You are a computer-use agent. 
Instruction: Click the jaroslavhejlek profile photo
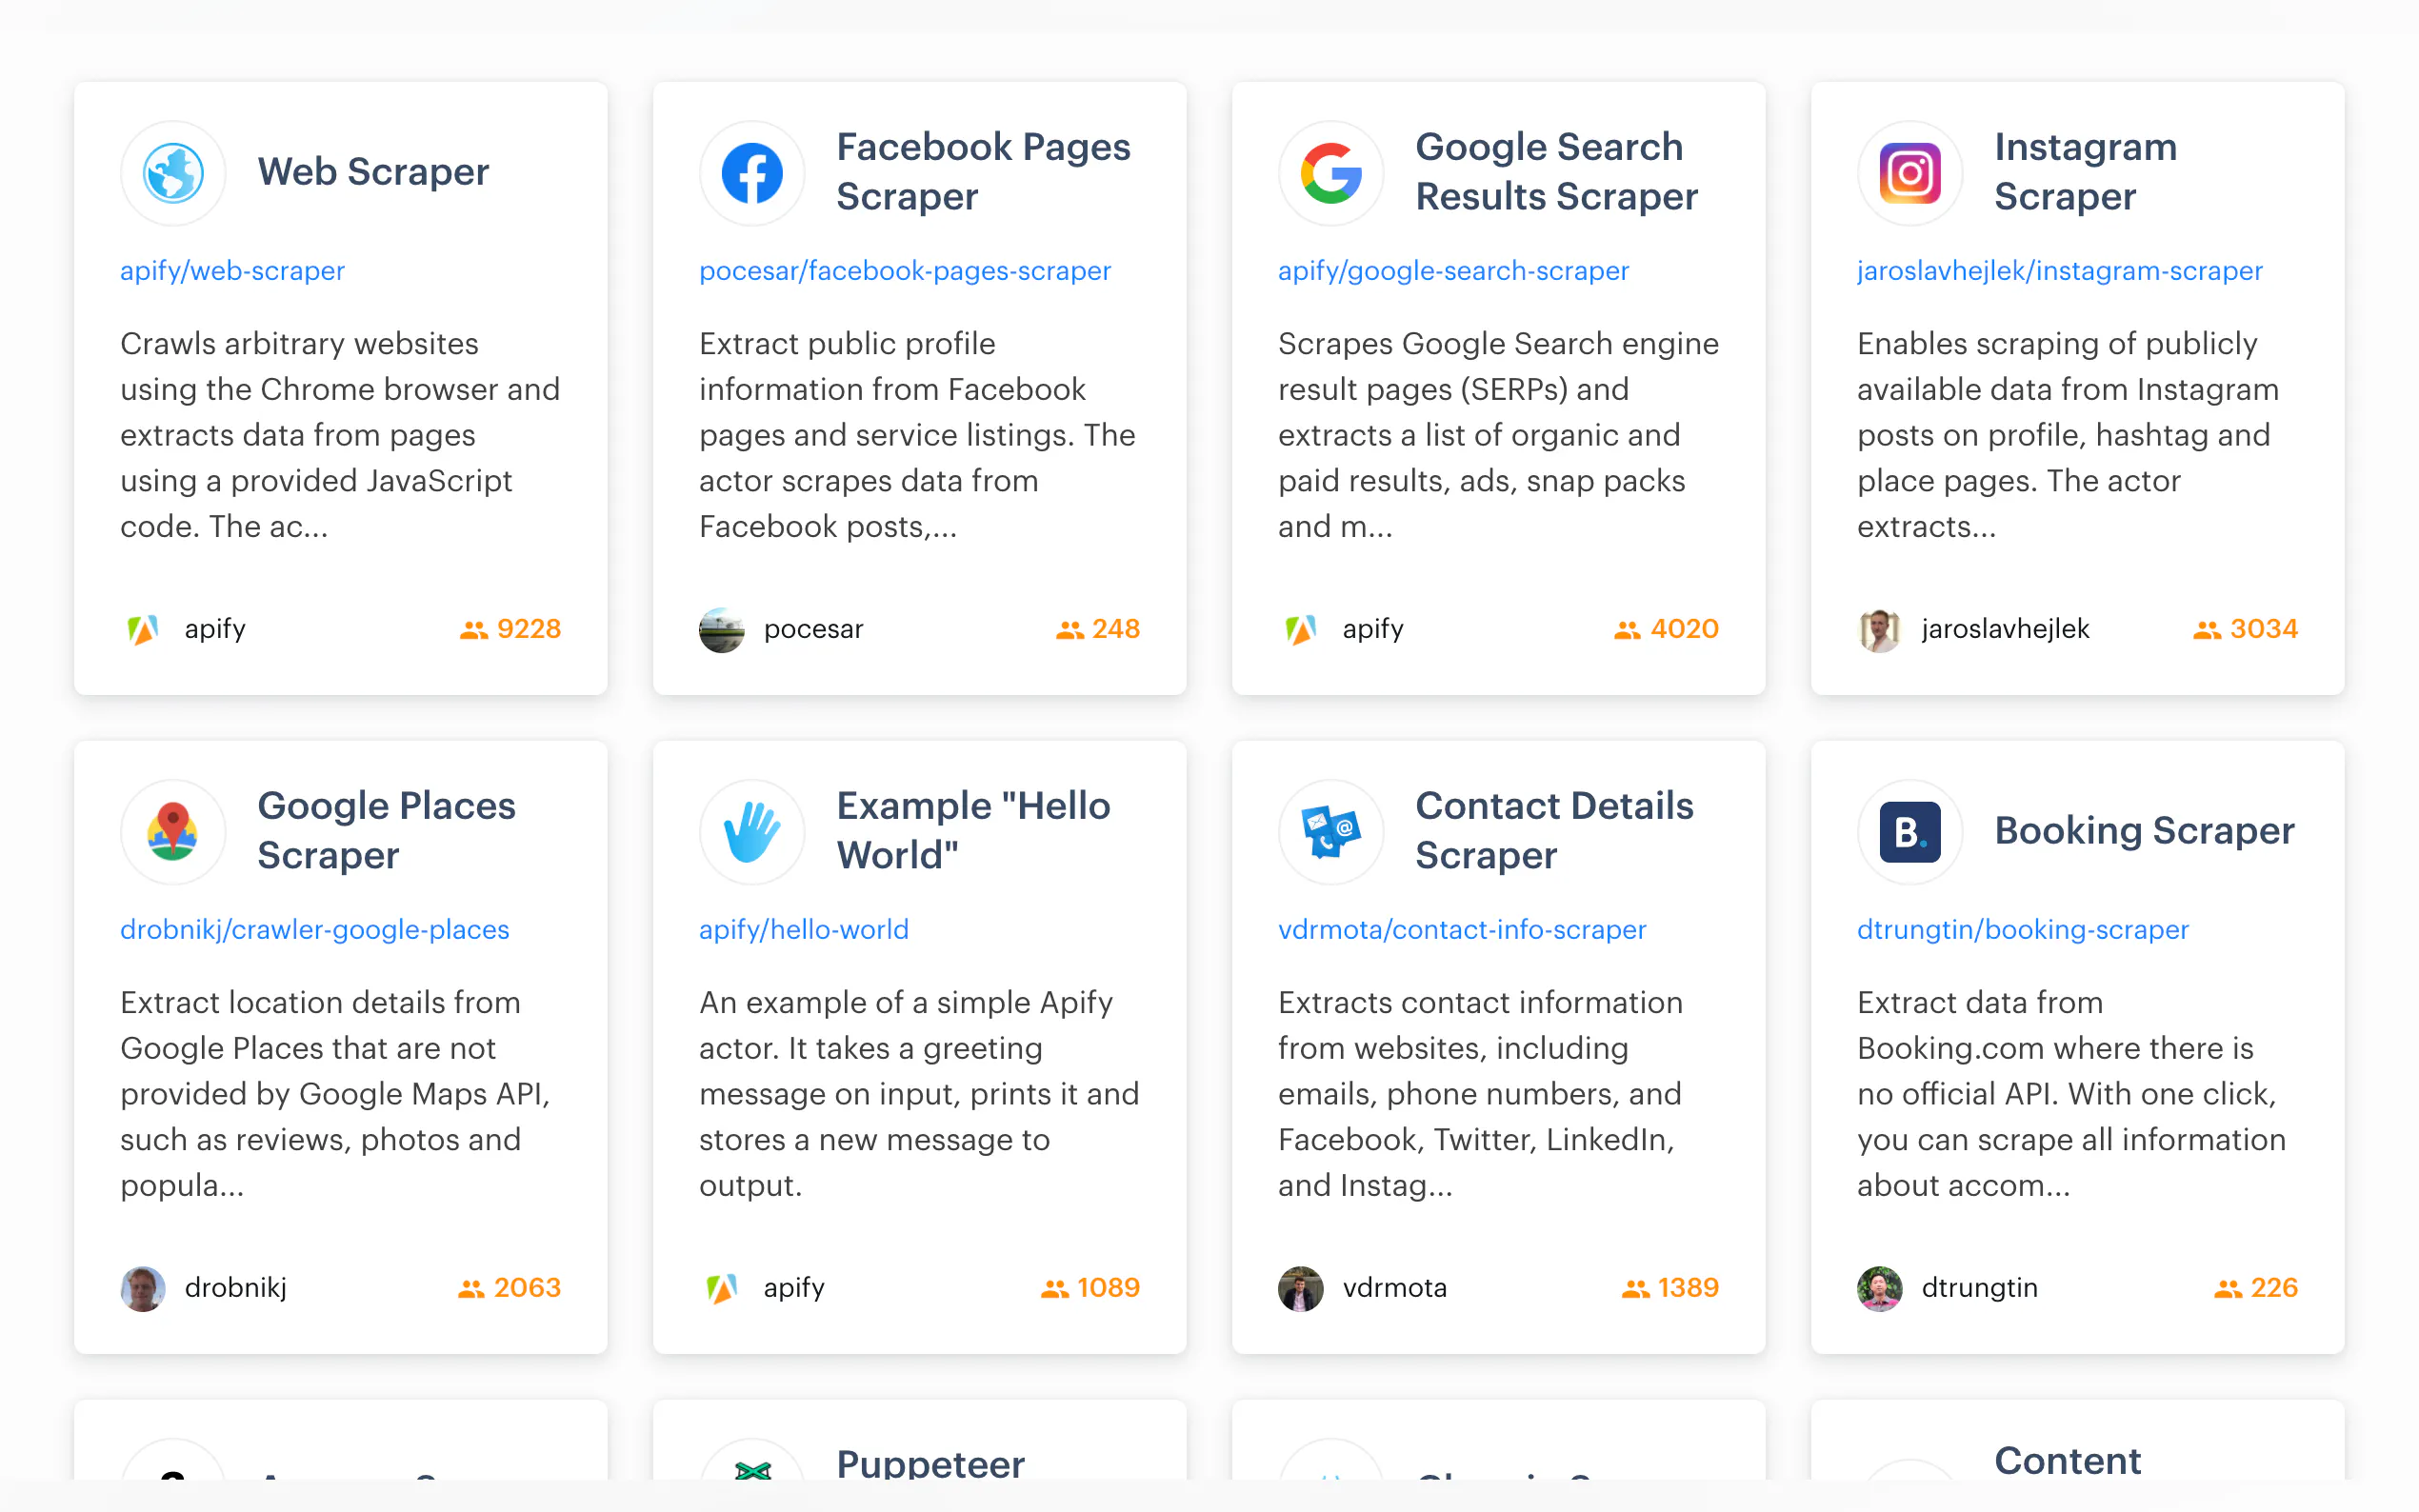tap(1879, 630)
